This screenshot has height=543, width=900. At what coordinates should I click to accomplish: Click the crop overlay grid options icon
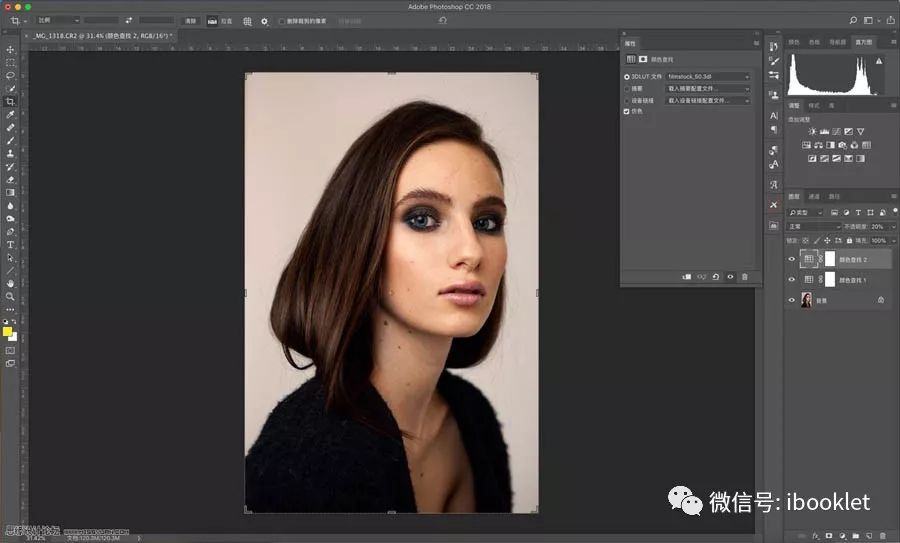[x=247, y=20]
